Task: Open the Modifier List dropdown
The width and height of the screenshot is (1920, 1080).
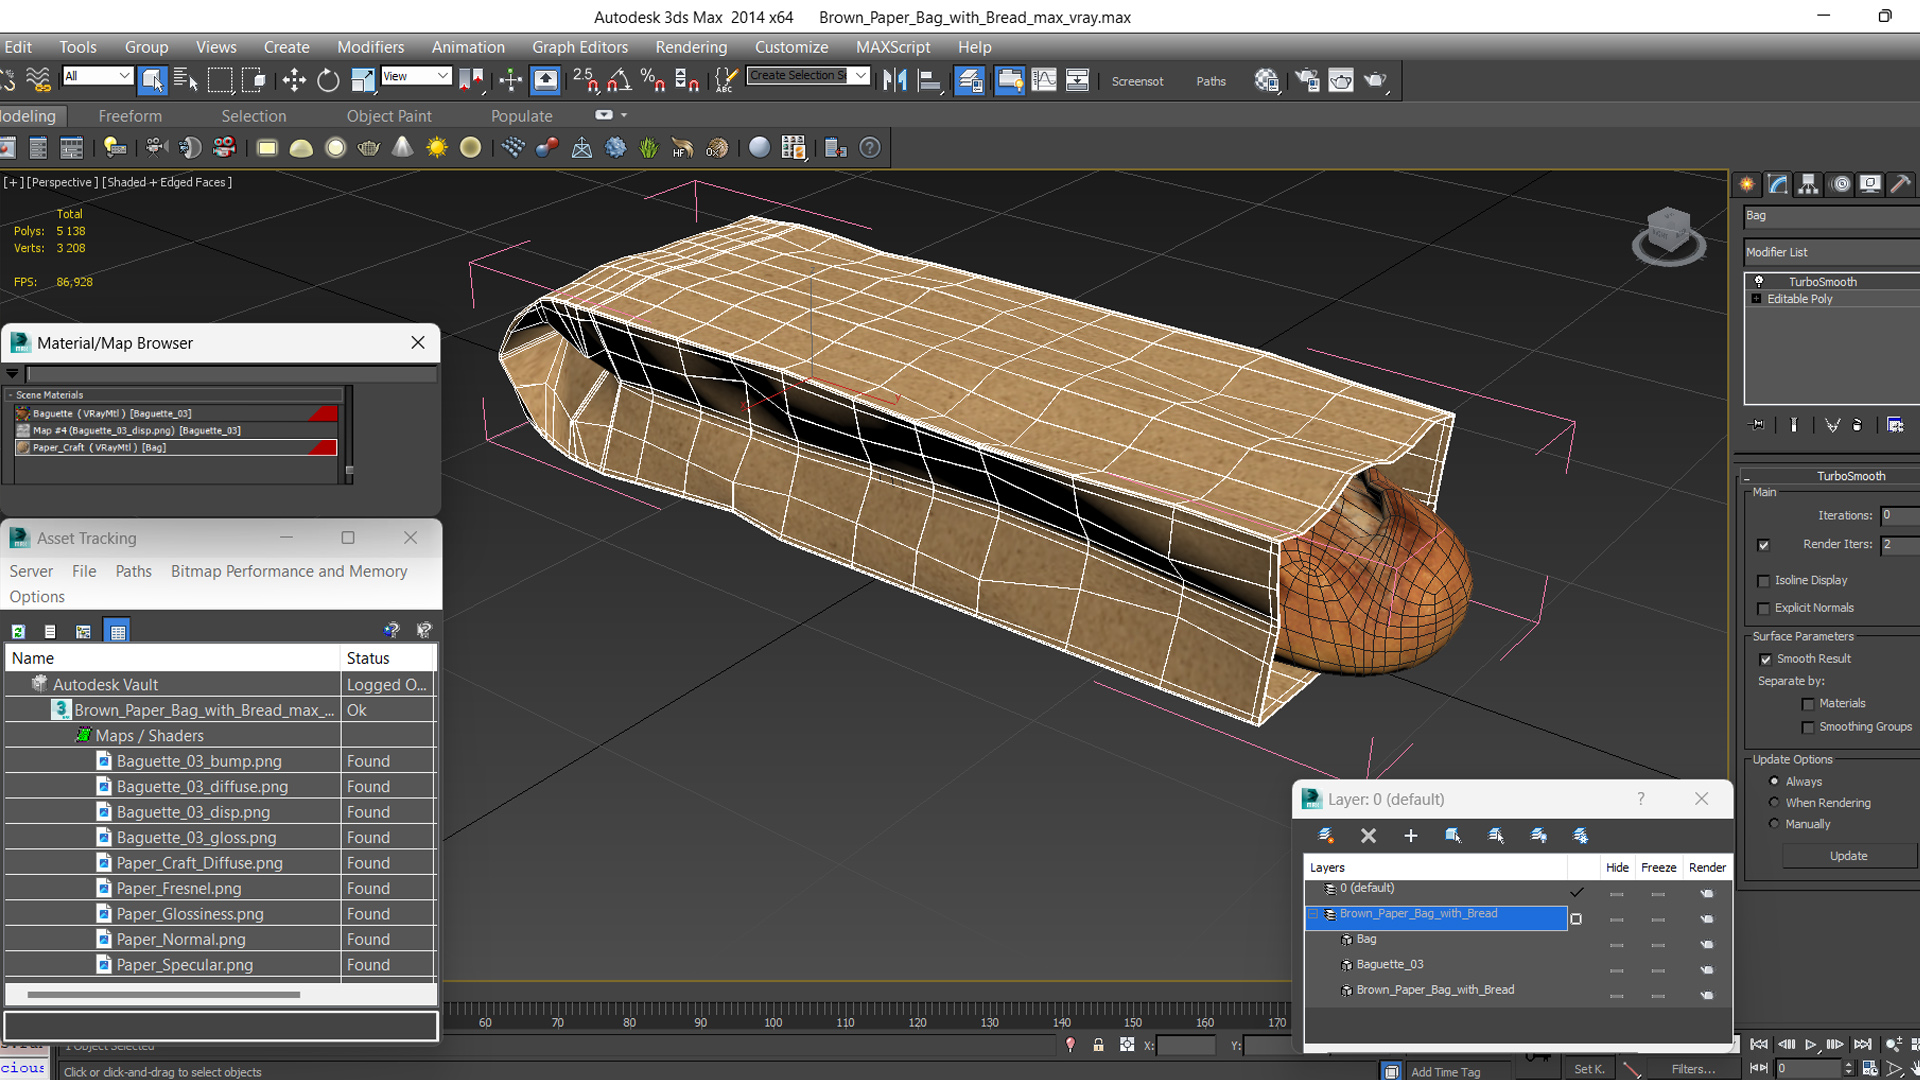Action: coord(1830,252)
